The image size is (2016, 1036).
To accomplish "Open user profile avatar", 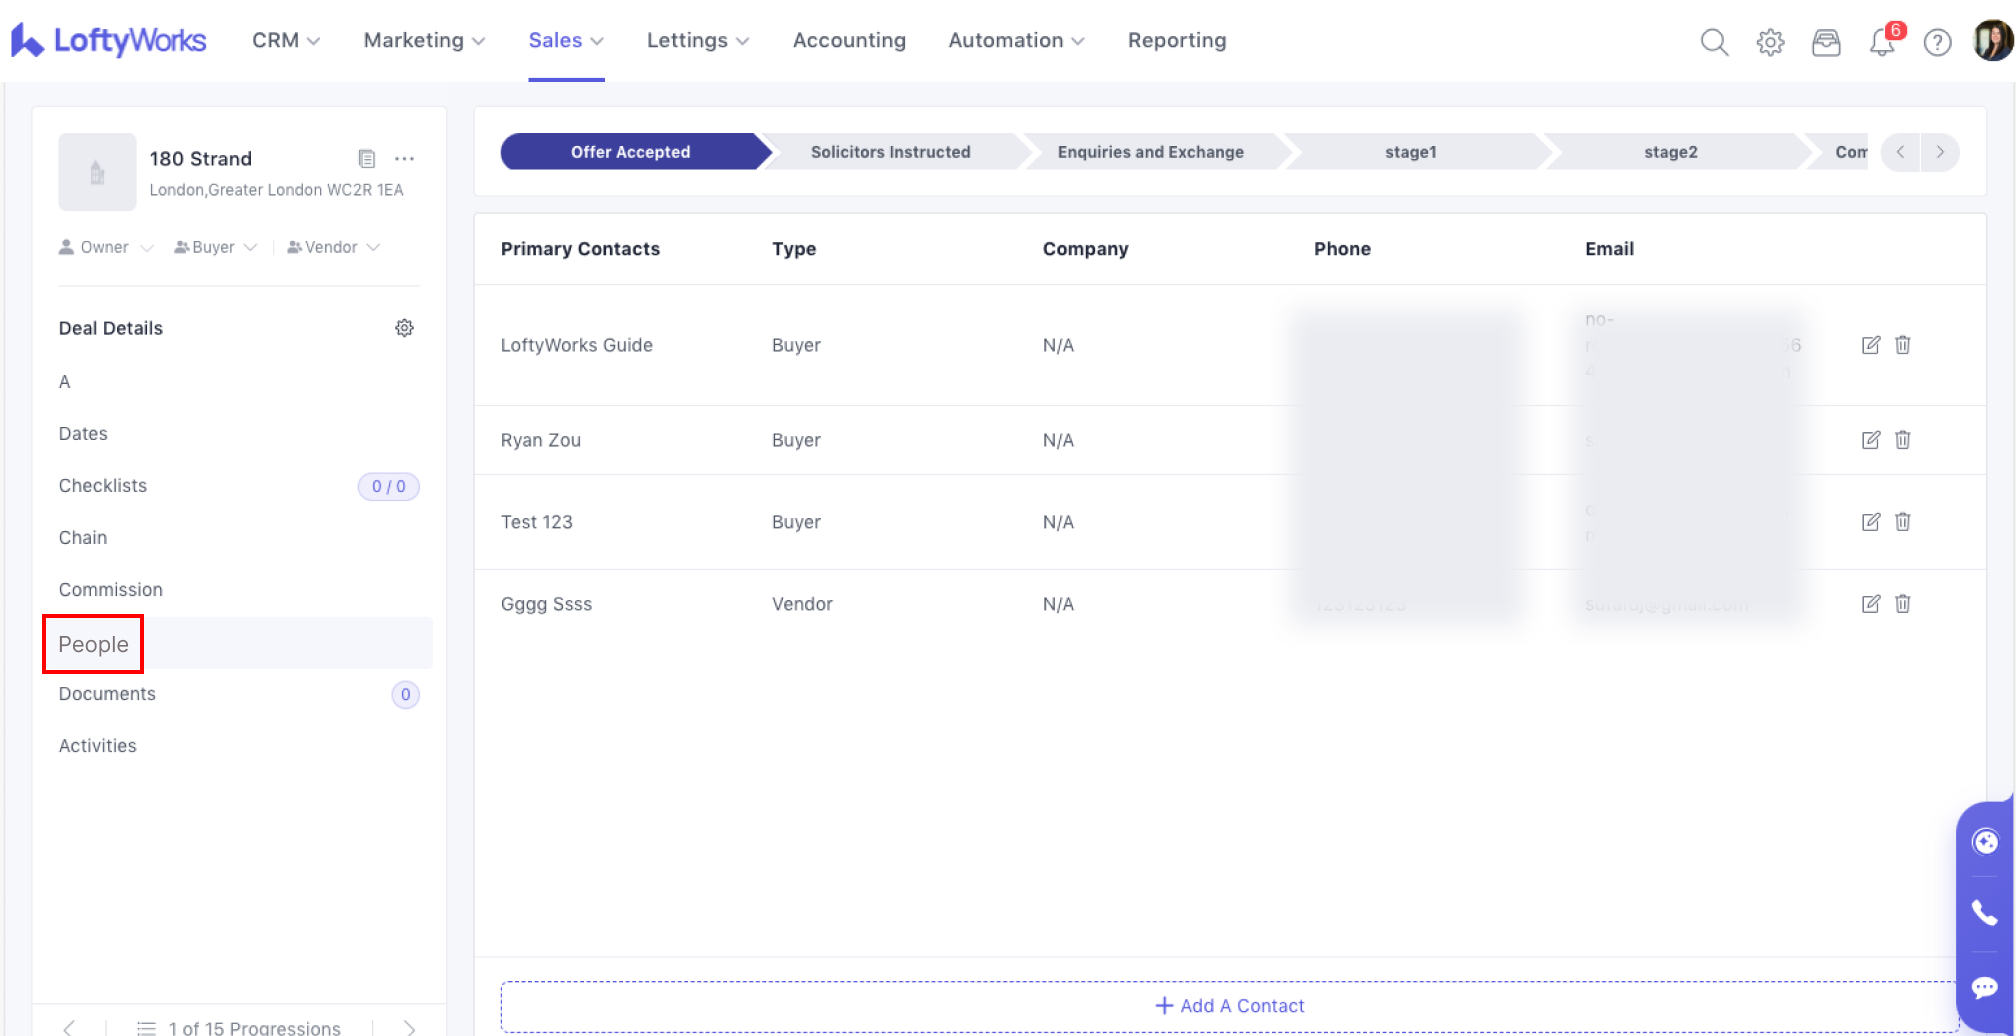I will tap(1991, 42).
